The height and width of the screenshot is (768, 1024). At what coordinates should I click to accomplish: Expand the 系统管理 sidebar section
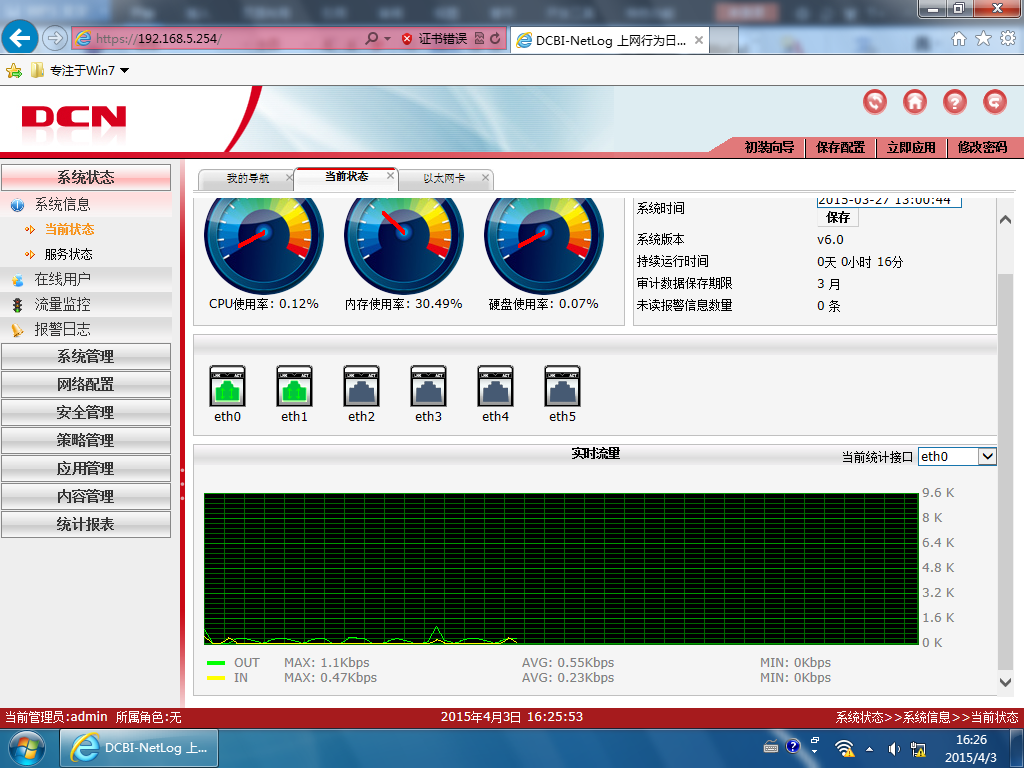(x=86, y=357)
